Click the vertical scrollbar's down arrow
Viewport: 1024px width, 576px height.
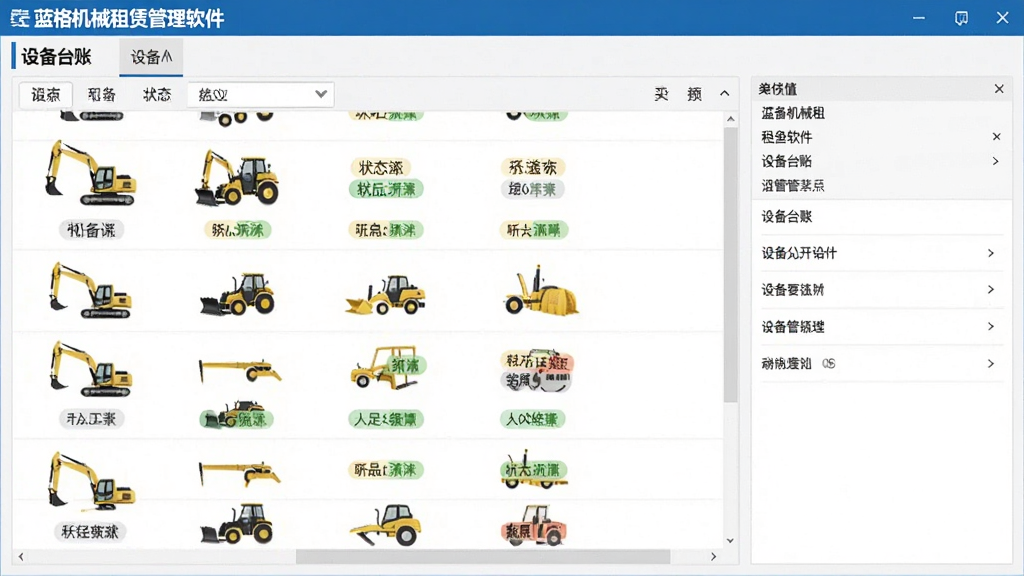(731, 541)
